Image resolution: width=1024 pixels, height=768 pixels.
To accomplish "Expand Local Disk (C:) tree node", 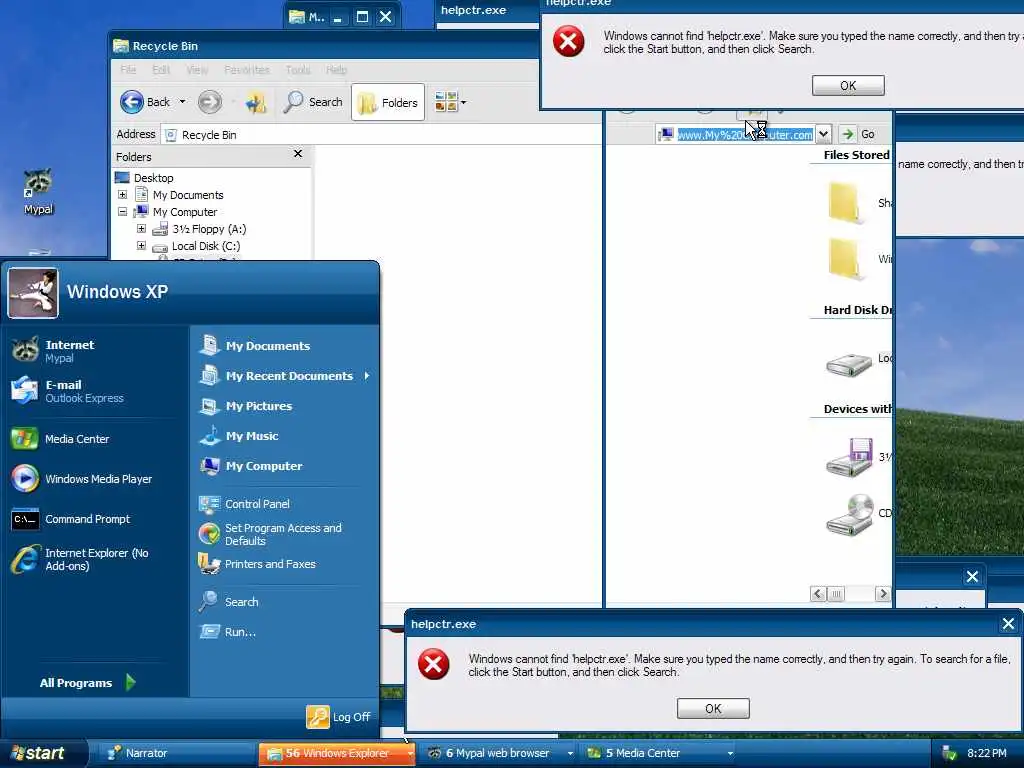I will pyautogui.click(x=141, y=246).
